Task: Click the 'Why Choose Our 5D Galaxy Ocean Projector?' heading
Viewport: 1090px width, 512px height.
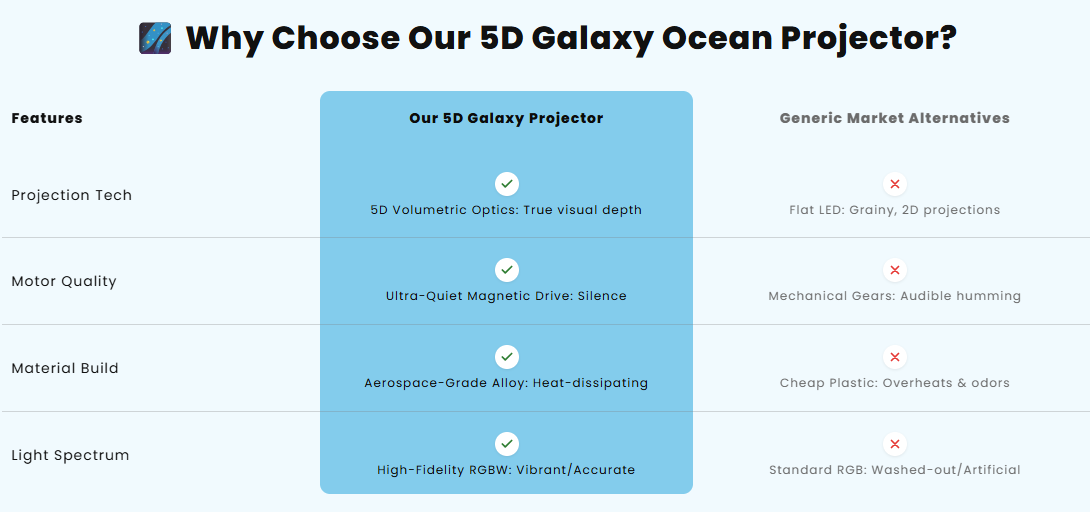Action: pos(571,38)
